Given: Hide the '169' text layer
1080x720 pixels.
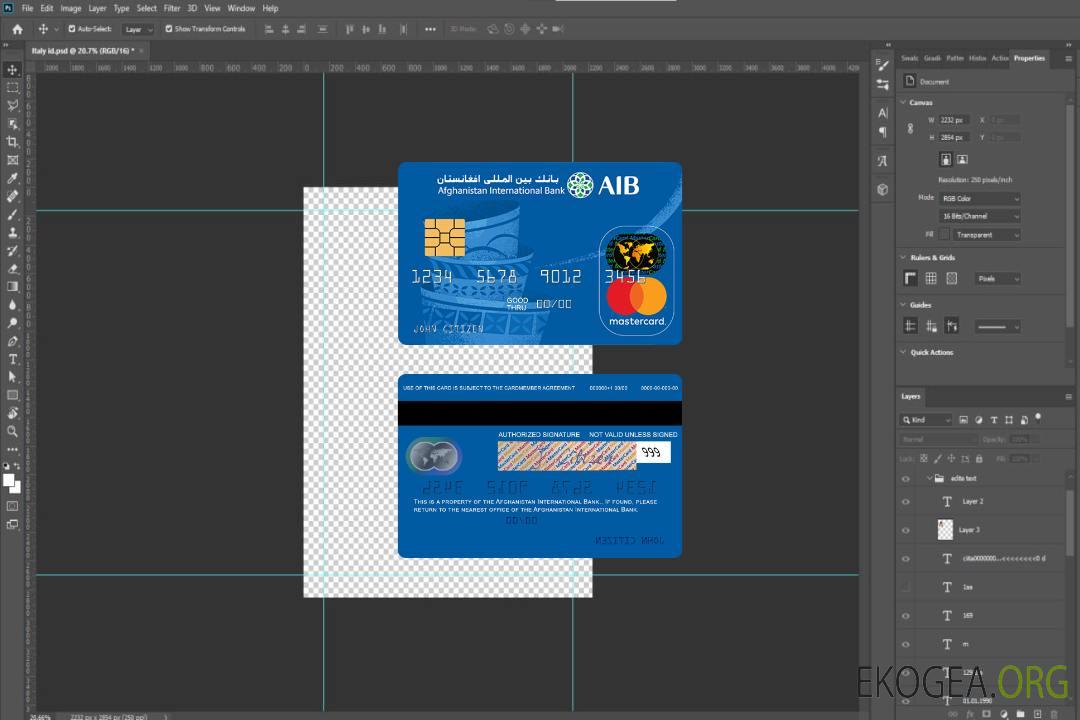Looking at the screenshot, I should (x=906, y=616).
